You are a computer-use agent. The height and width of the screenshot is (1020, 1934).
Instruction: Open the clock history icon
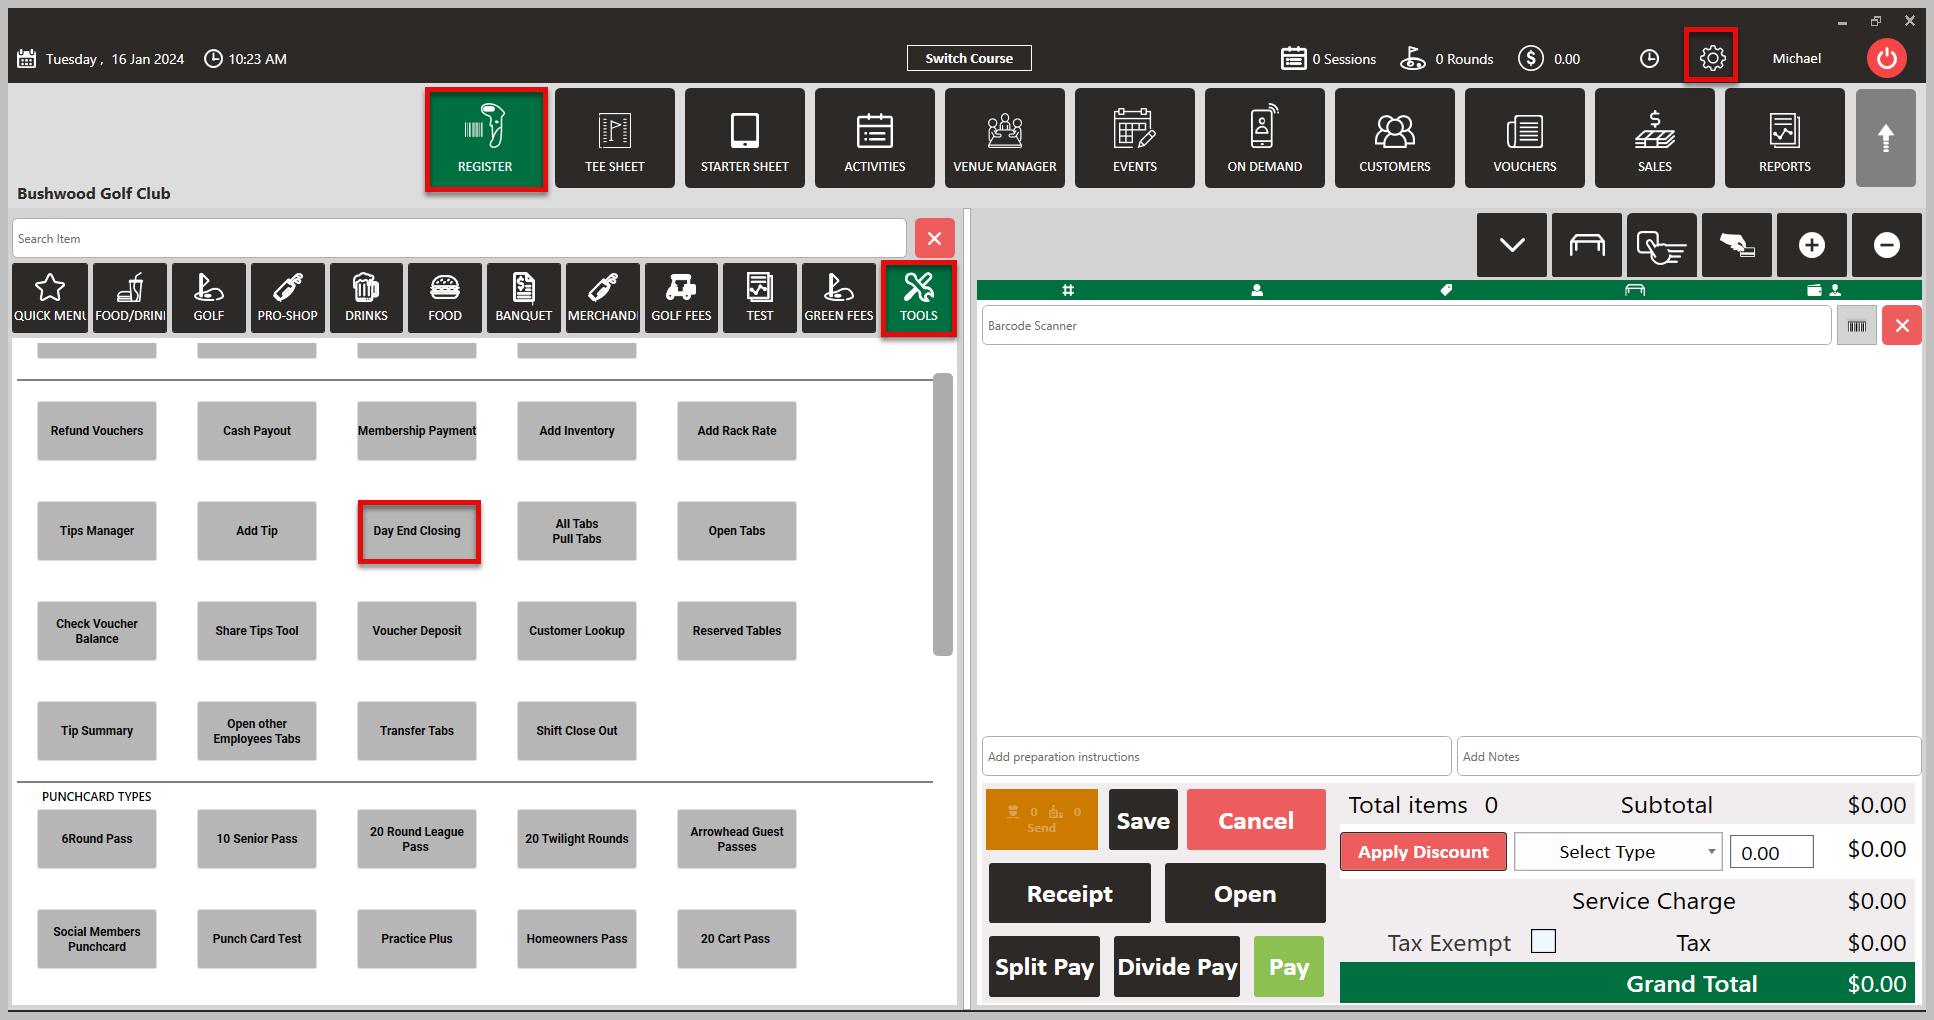click(1649, 59)
